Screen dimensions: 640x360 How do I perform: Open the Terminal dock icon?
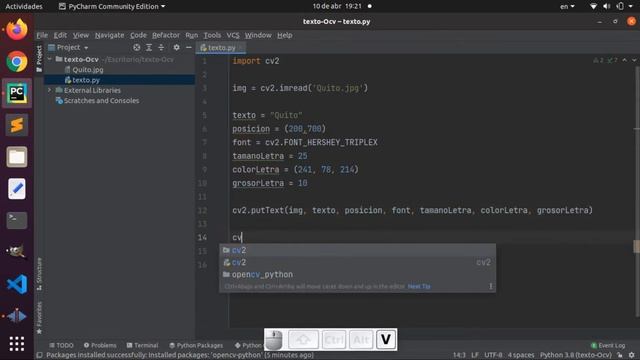17,220
